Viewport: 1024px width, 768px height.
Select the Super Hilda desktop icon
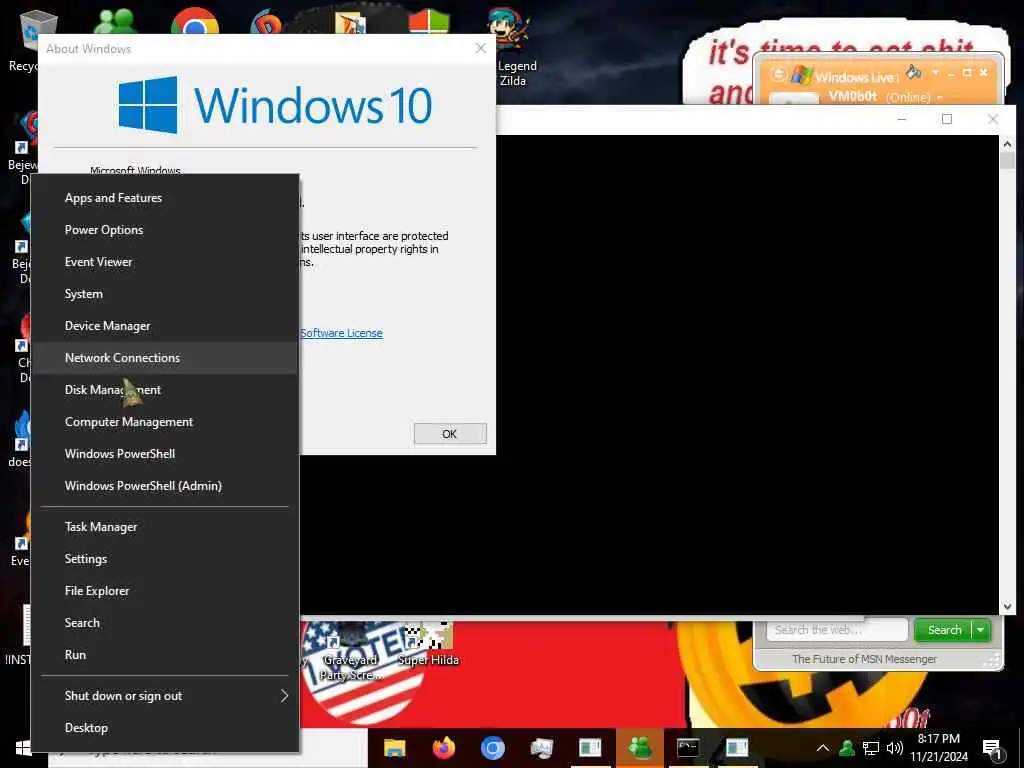(428, 645)
